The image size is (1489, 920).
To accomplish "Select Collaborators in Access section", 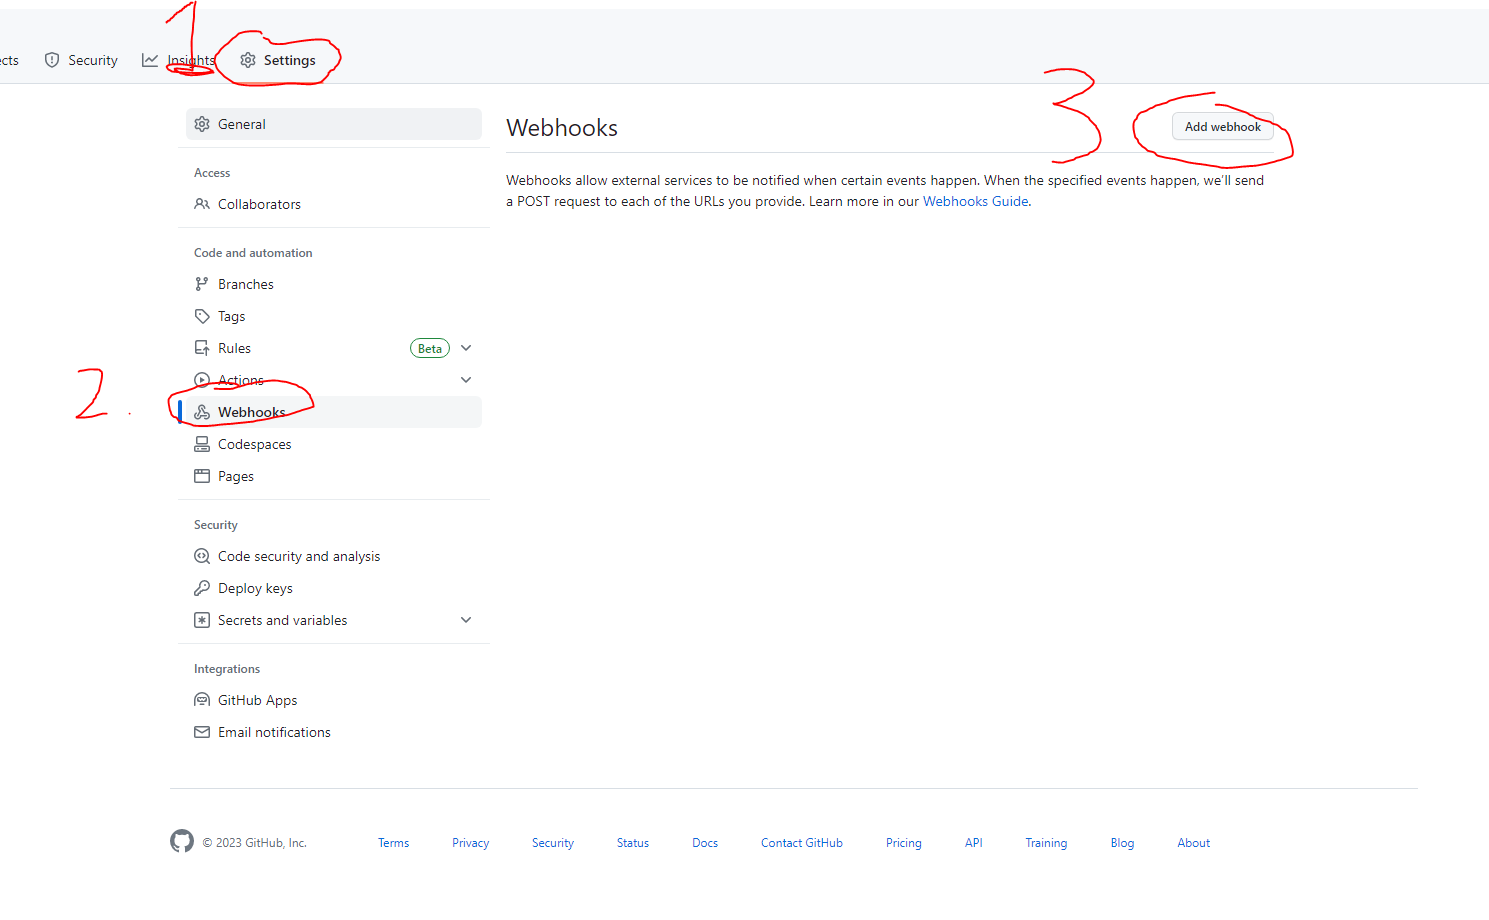I will coord(334,204).
